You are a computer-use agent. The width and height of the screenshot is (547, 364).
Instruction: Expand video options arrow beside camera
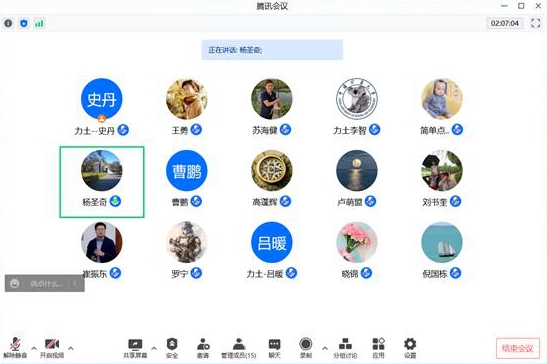click(71, 348)
